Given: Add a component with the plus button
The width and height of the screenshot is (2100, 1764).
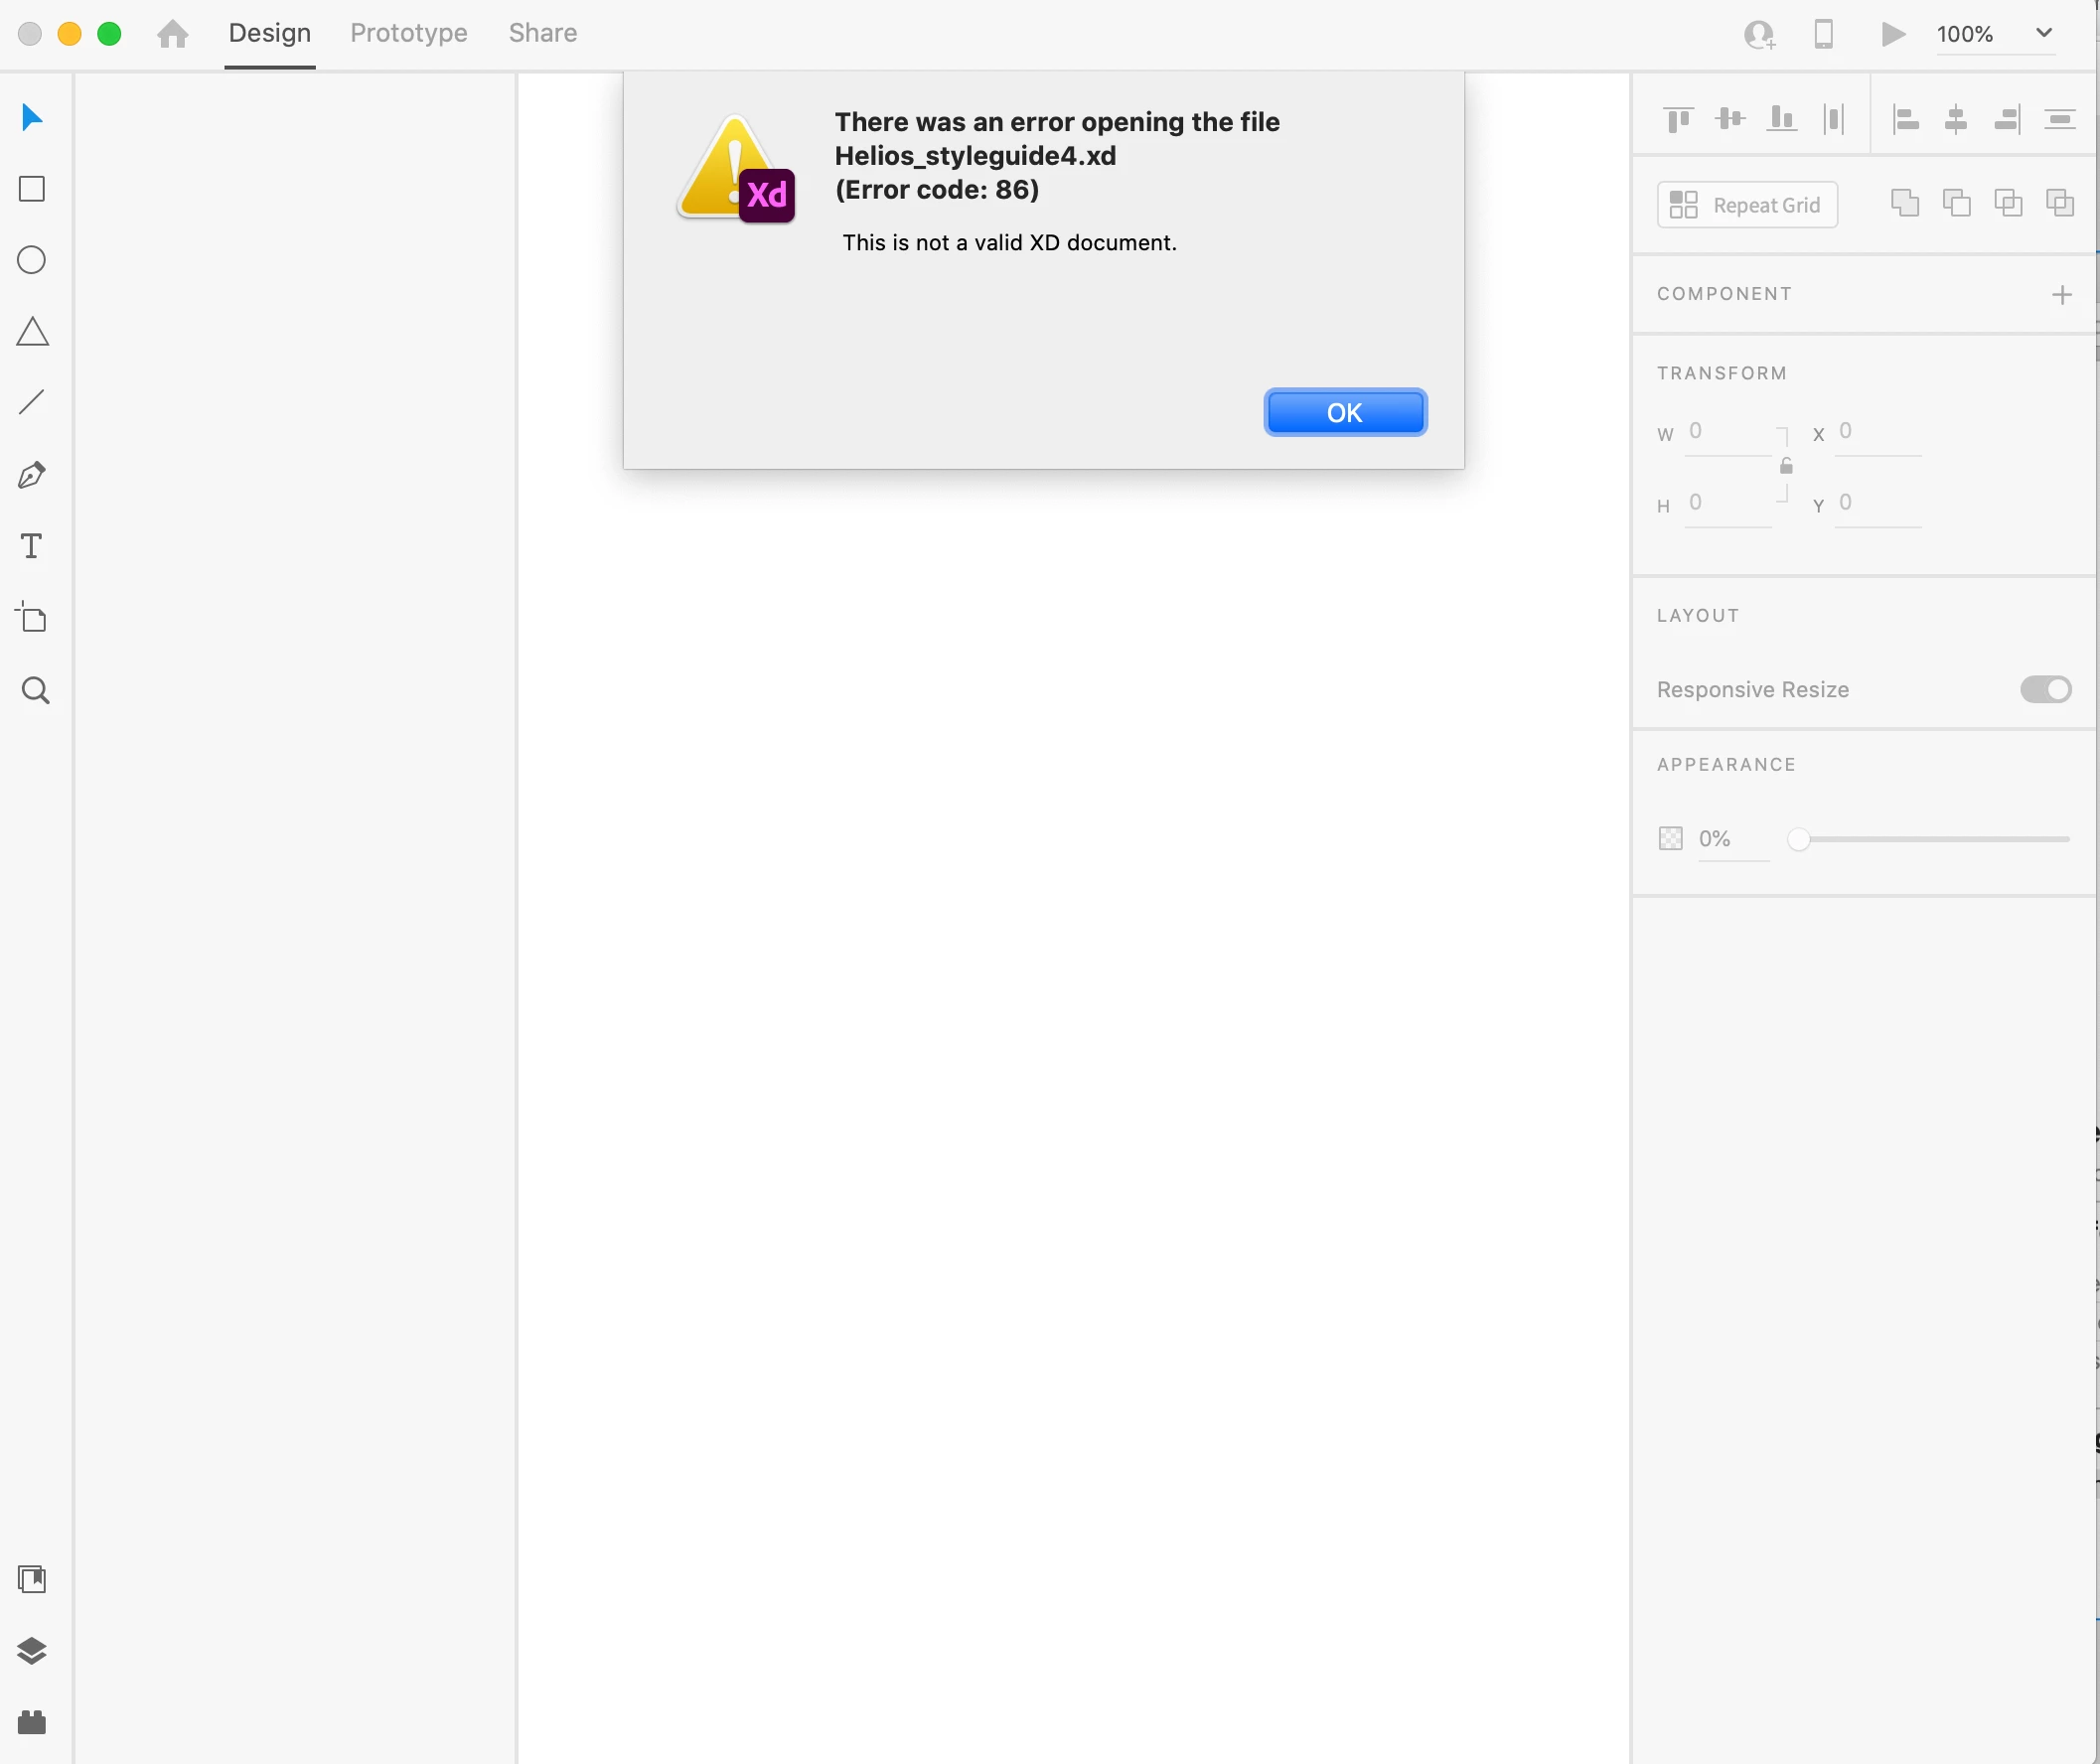Looking at the screenshot, I should click(x=2061, y=294).
